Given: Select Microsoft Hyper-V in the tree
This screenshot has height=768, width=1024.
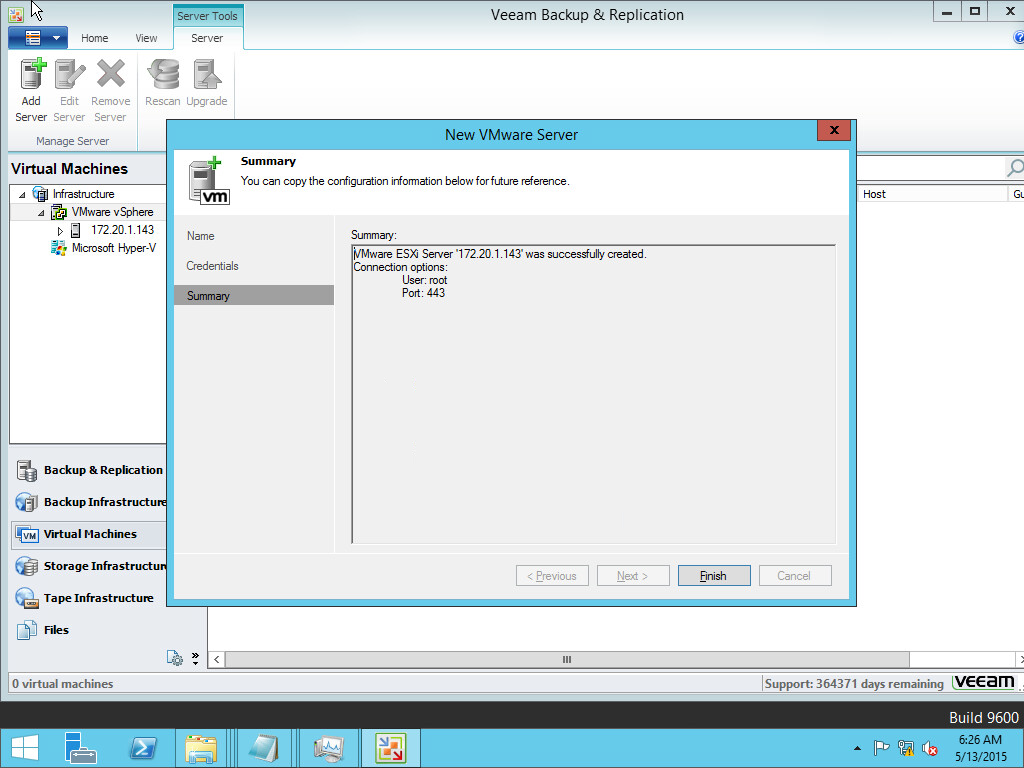Looking at the screenshot, I should 114,248.
